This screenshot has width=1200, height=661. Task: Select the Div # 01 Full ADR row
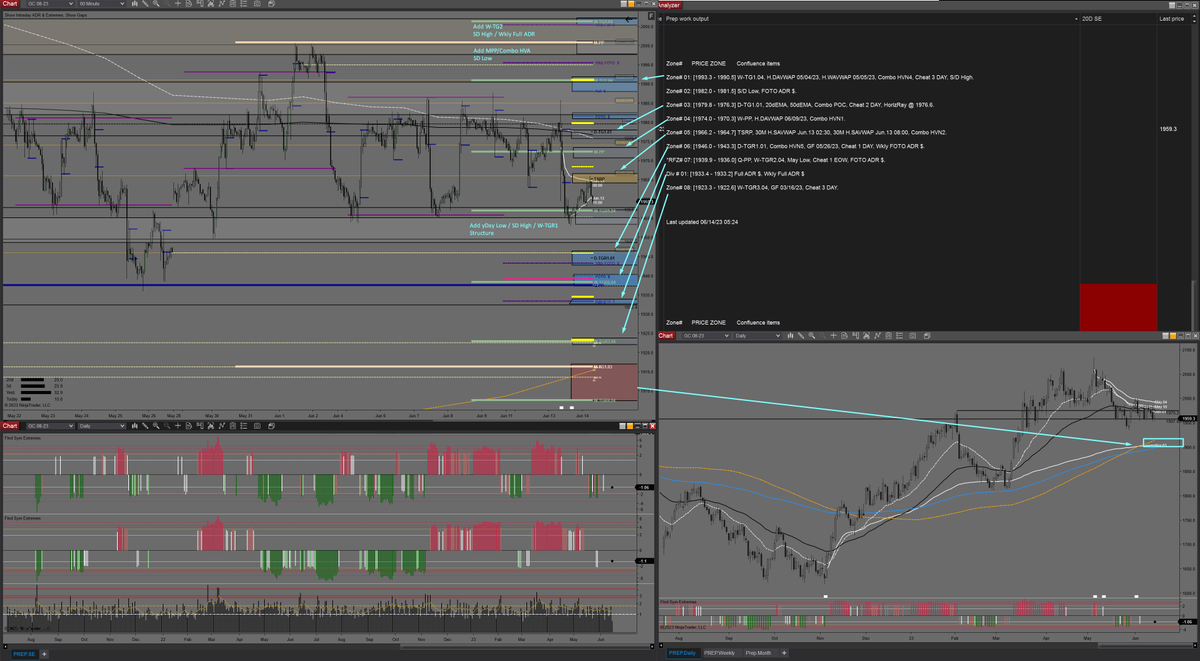(735, 174)
